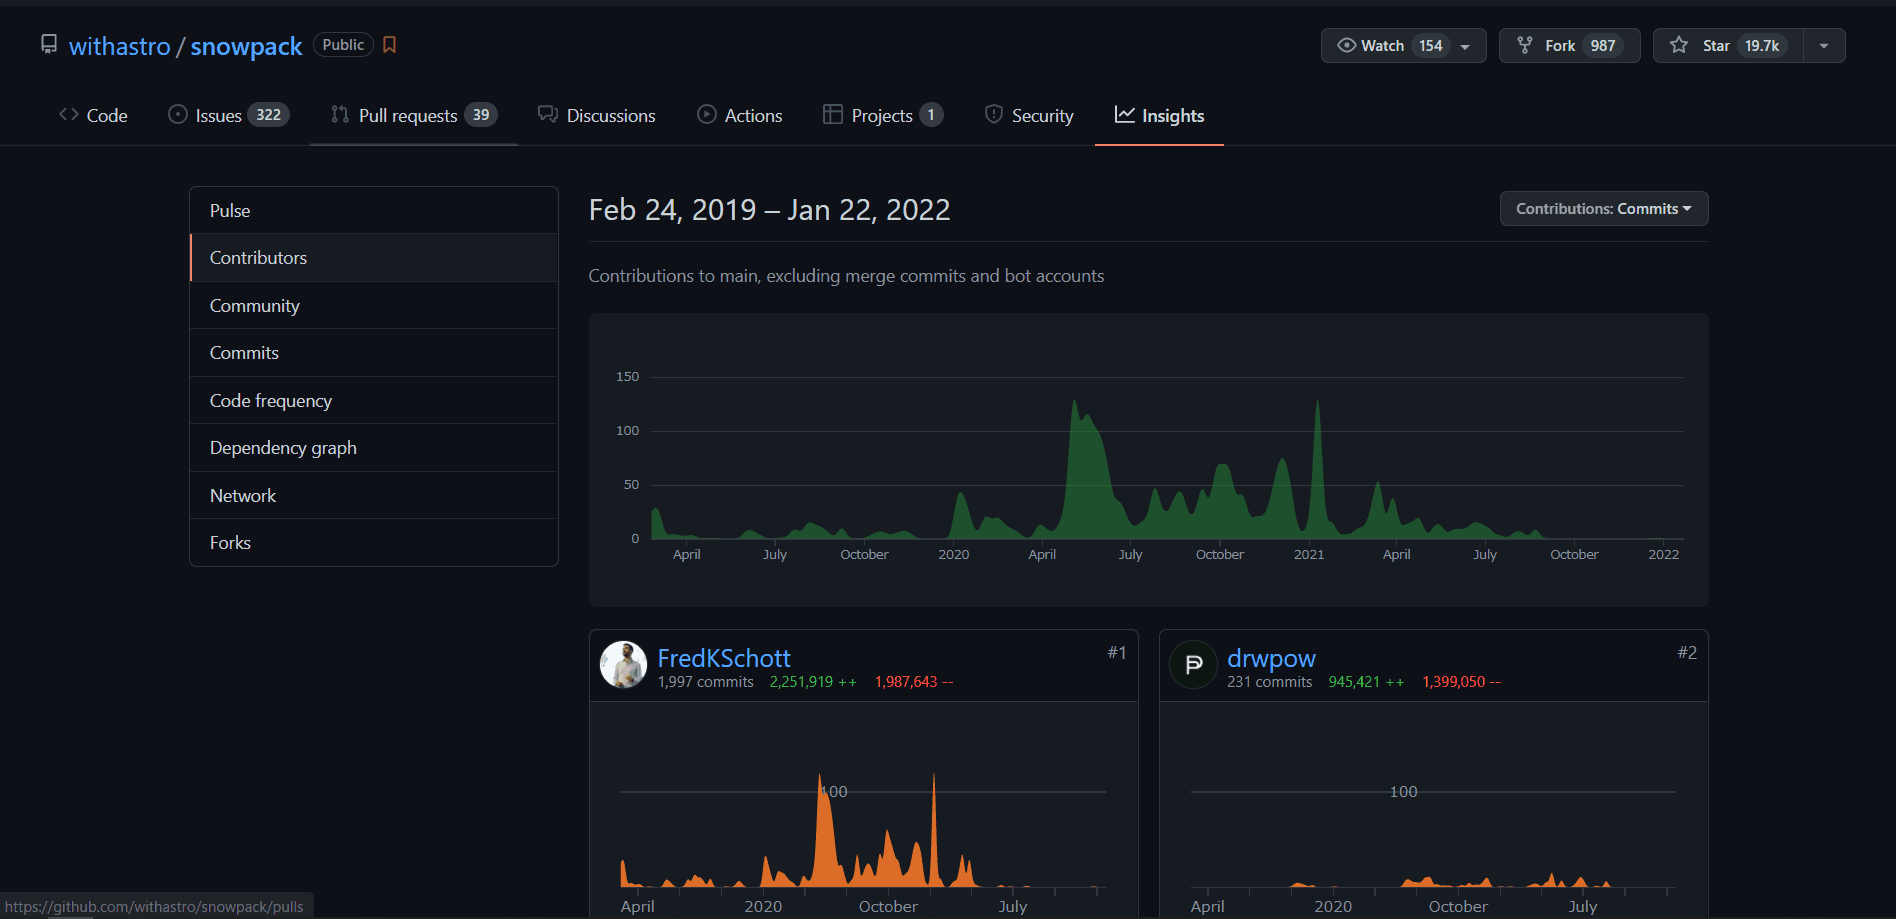
Task: Star the snowpack repository
Action: point(1727,46)
